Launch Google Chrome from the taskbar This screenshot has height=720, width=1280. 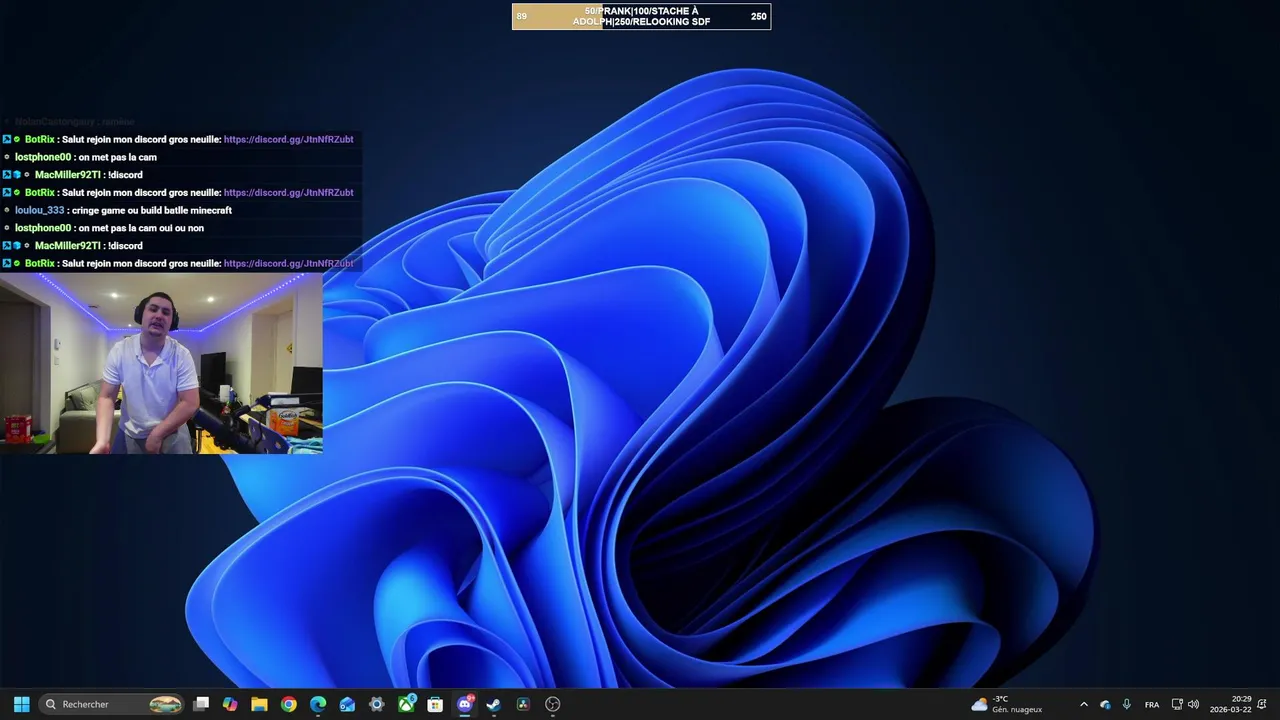tap(288, 704)
